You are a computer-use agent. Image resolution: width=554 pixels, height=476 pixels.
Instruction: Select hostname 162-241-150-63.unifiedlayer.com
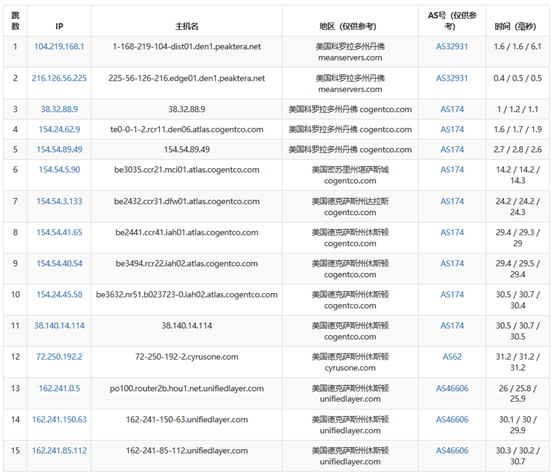(x=187, y=419)
